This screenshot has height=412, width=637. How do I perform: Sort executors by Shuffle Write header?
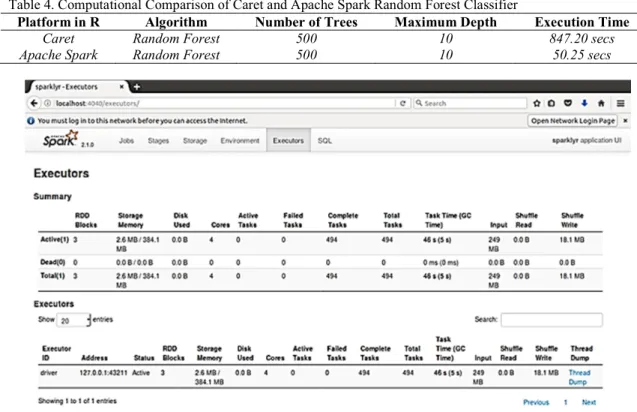point(546,353)
